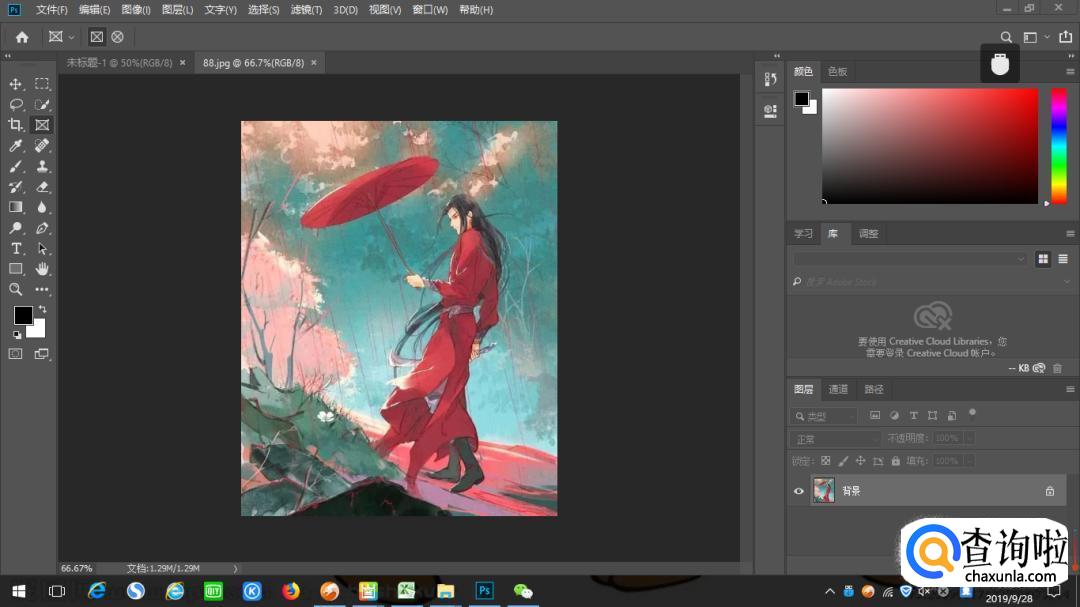Open the Color panel flyout menu

[x=1070, y=72]
